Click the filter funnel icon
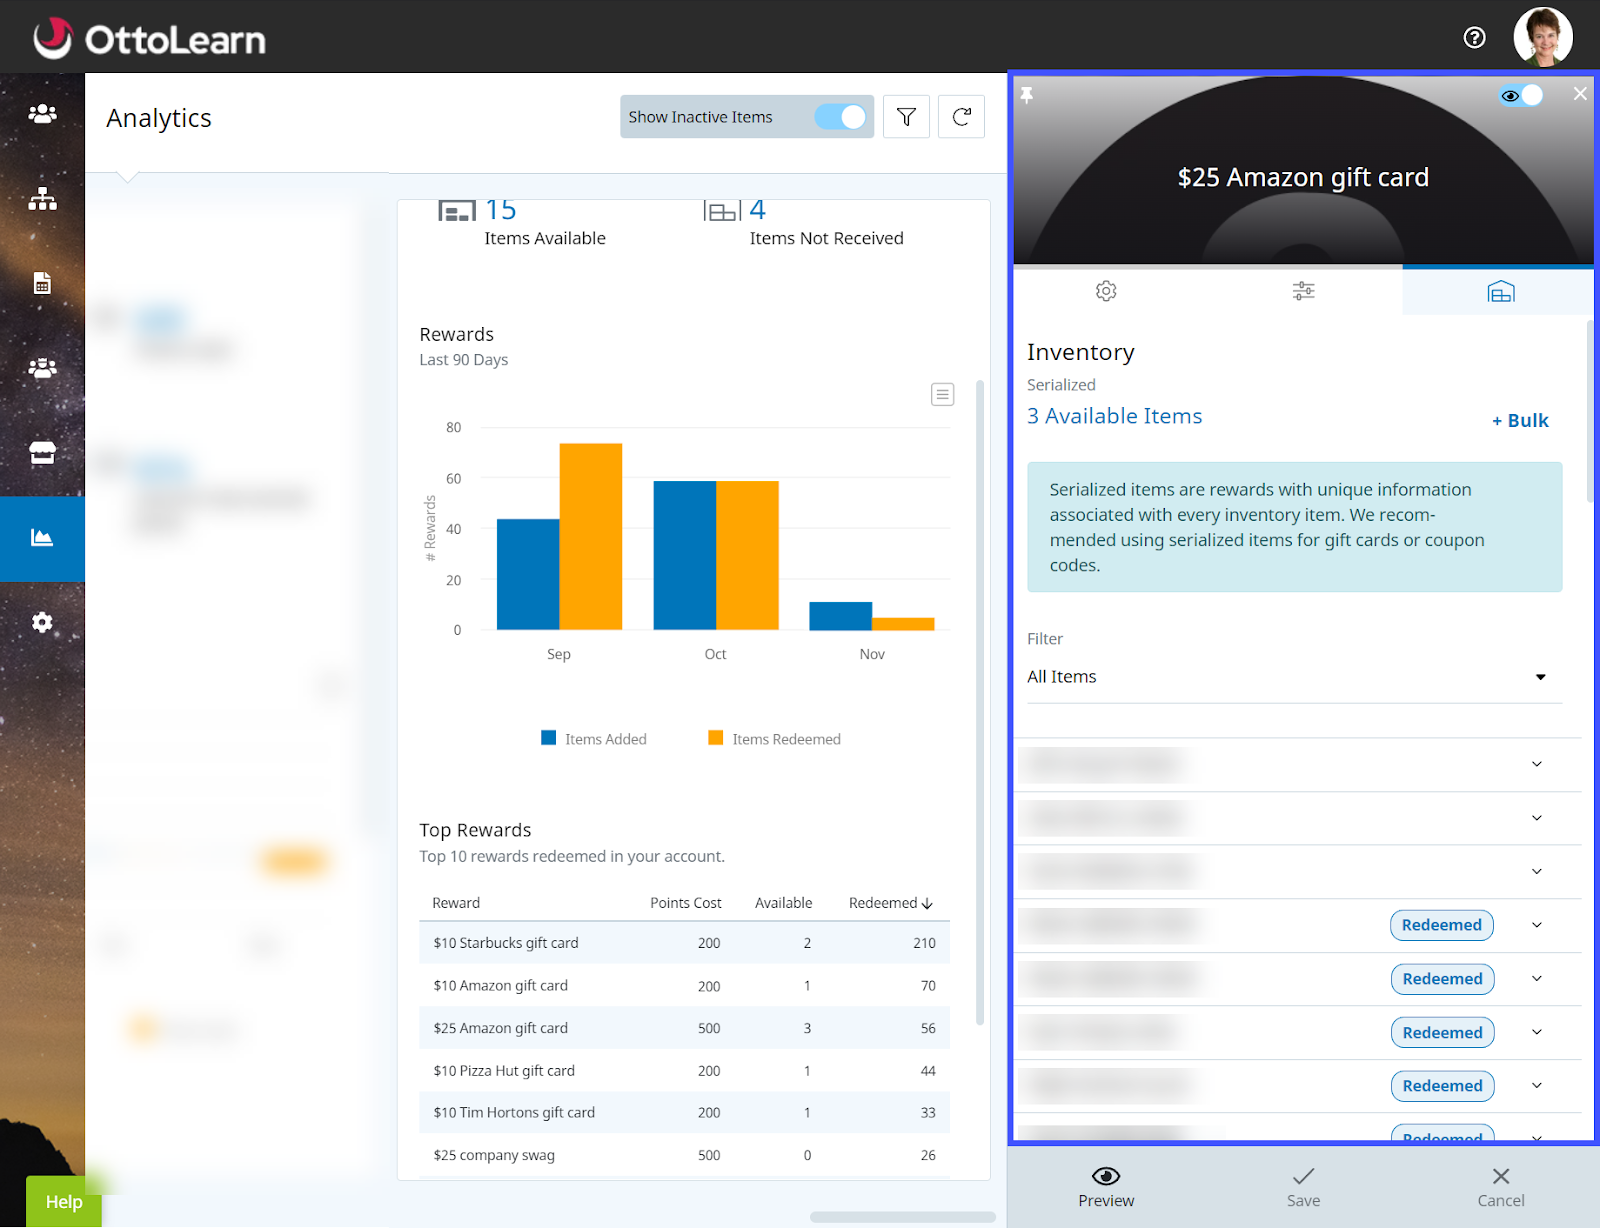The image size is (1600, 1228). coord(906,117)
